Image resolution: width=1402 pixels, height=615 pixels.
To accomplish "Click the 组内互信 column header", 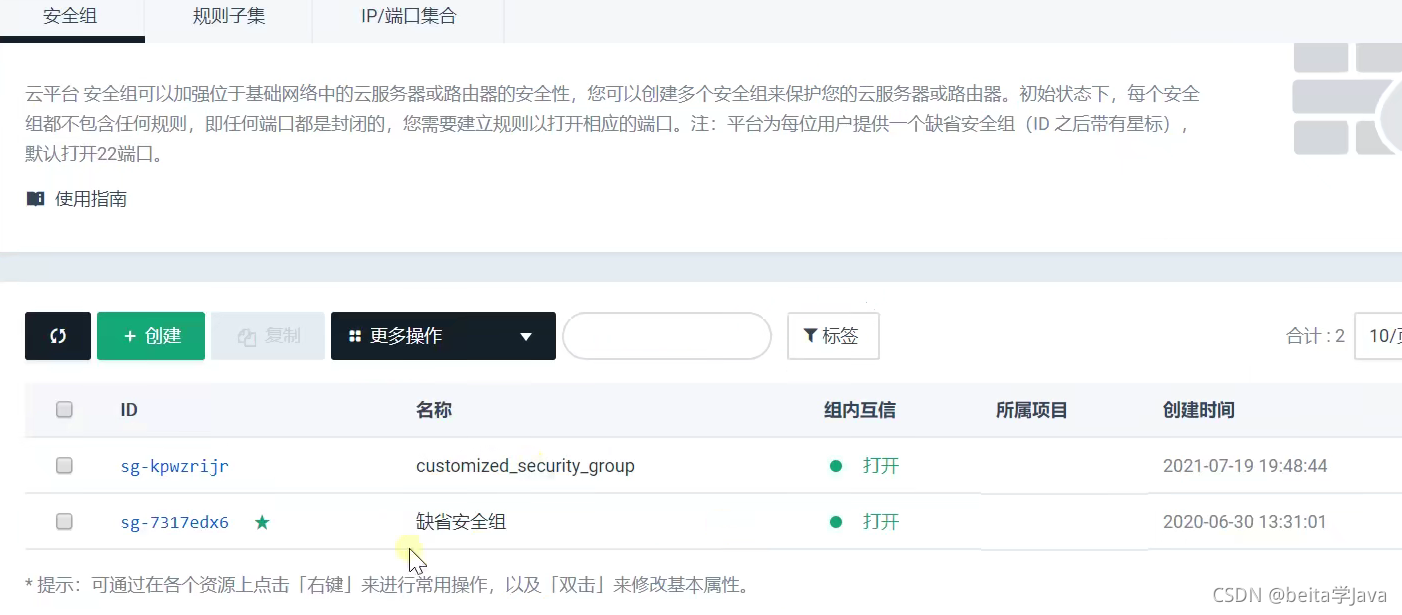I will click(x=860, y=410).
